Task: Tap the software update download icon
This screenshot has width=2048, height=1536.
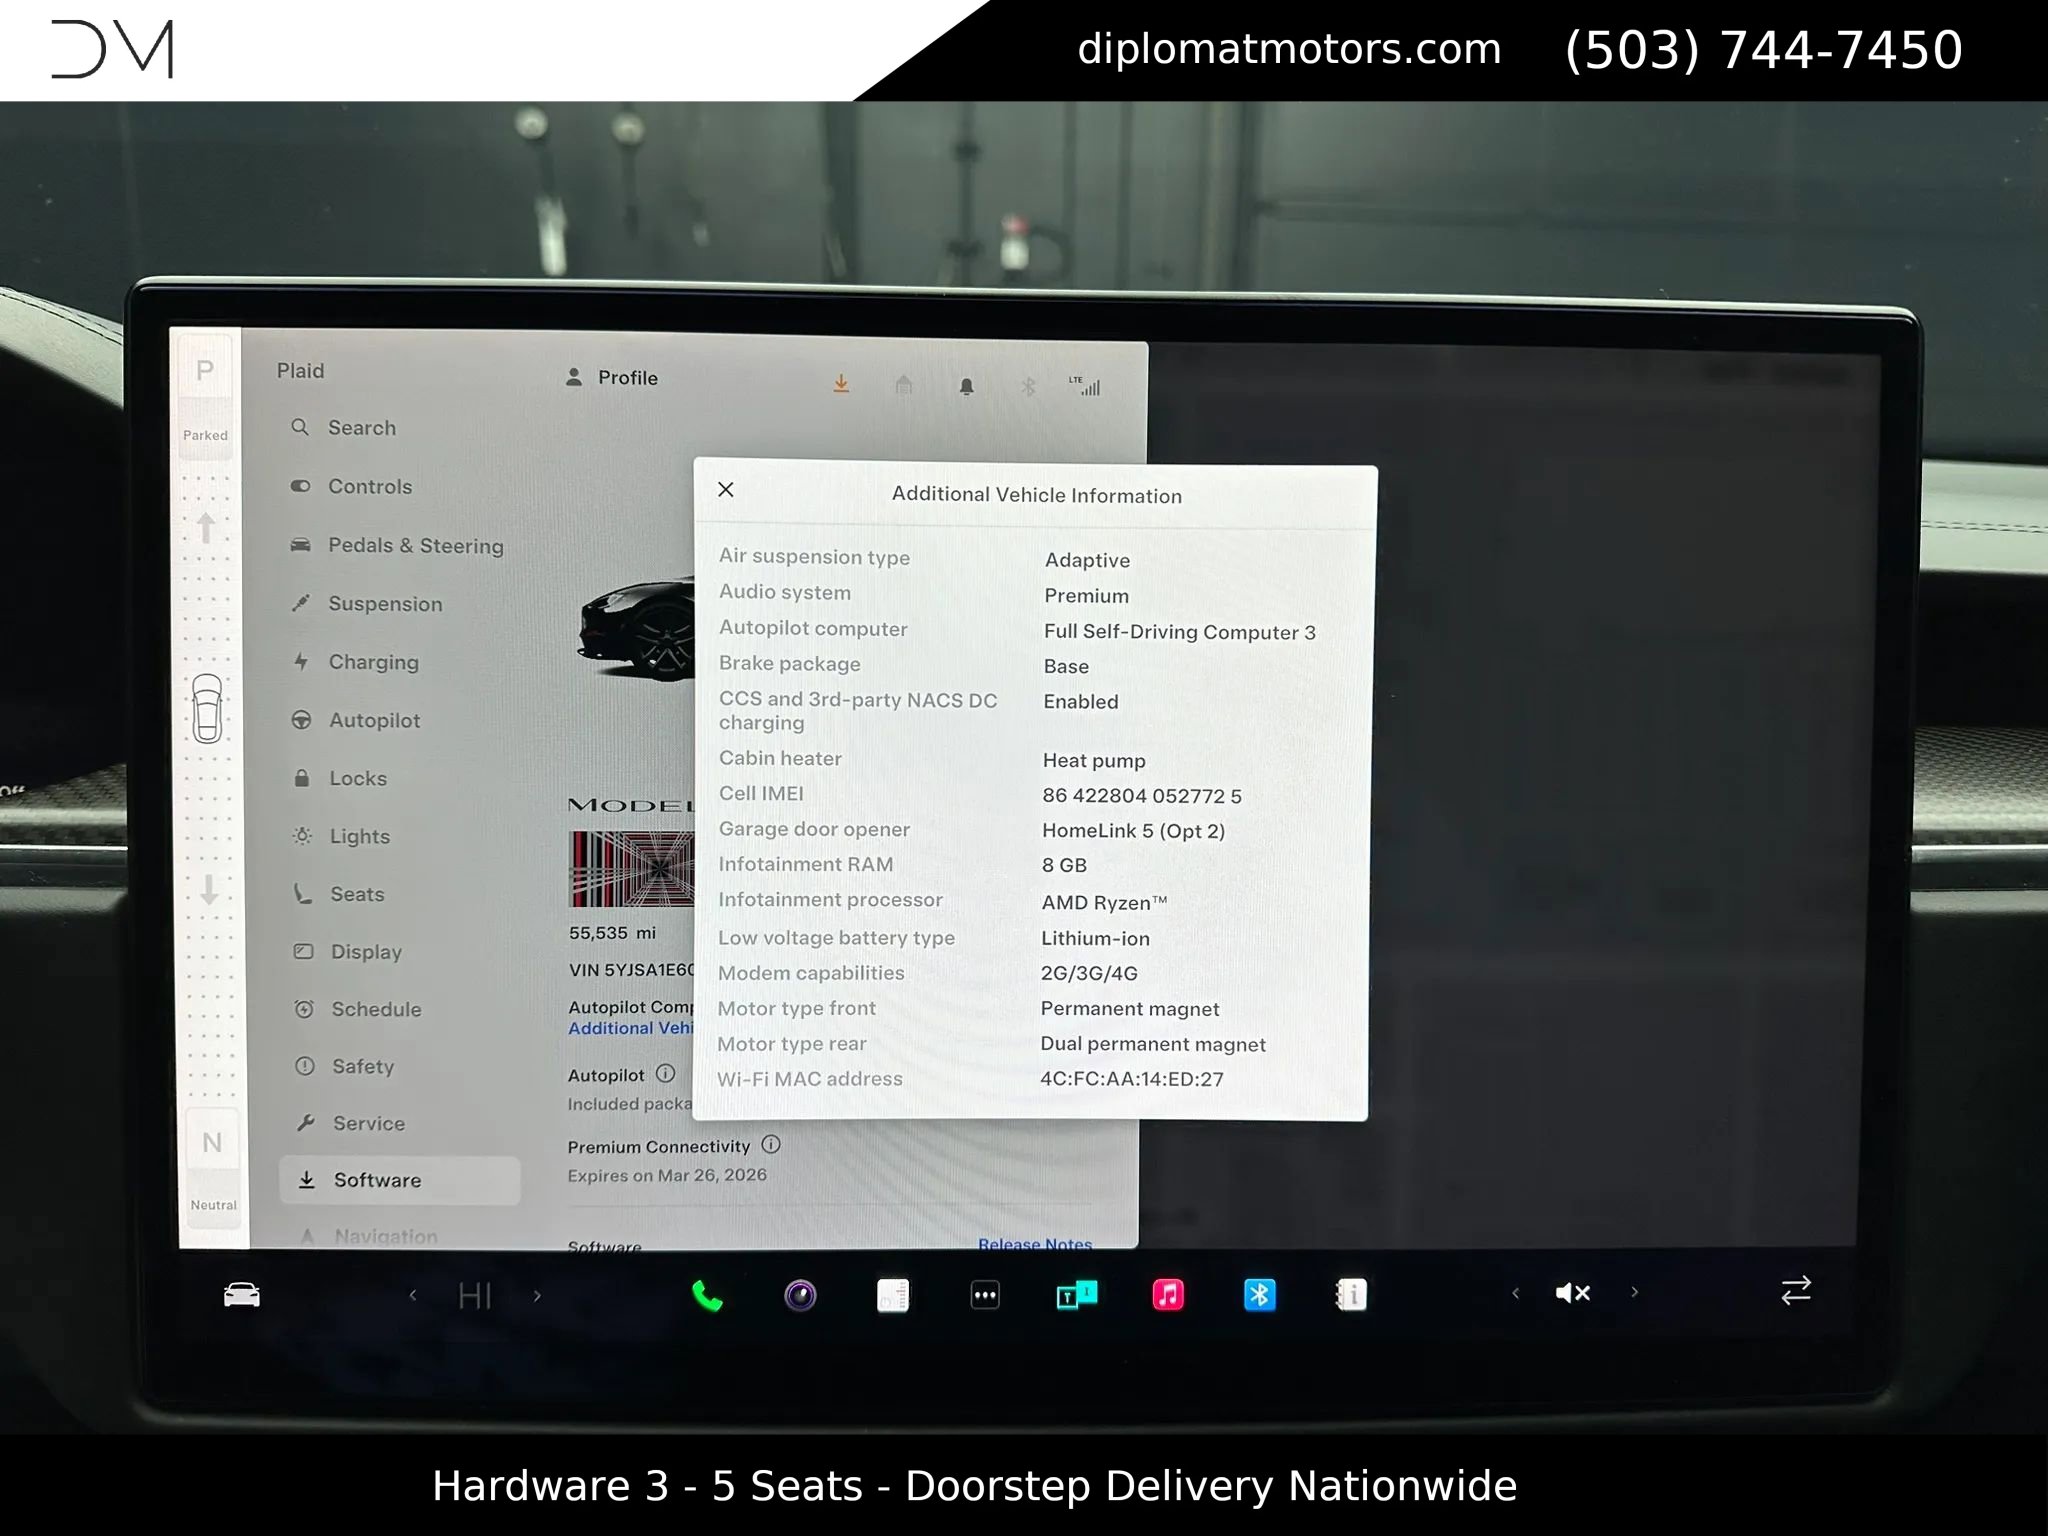Action: pyautogui.click(x=841, y=384)
